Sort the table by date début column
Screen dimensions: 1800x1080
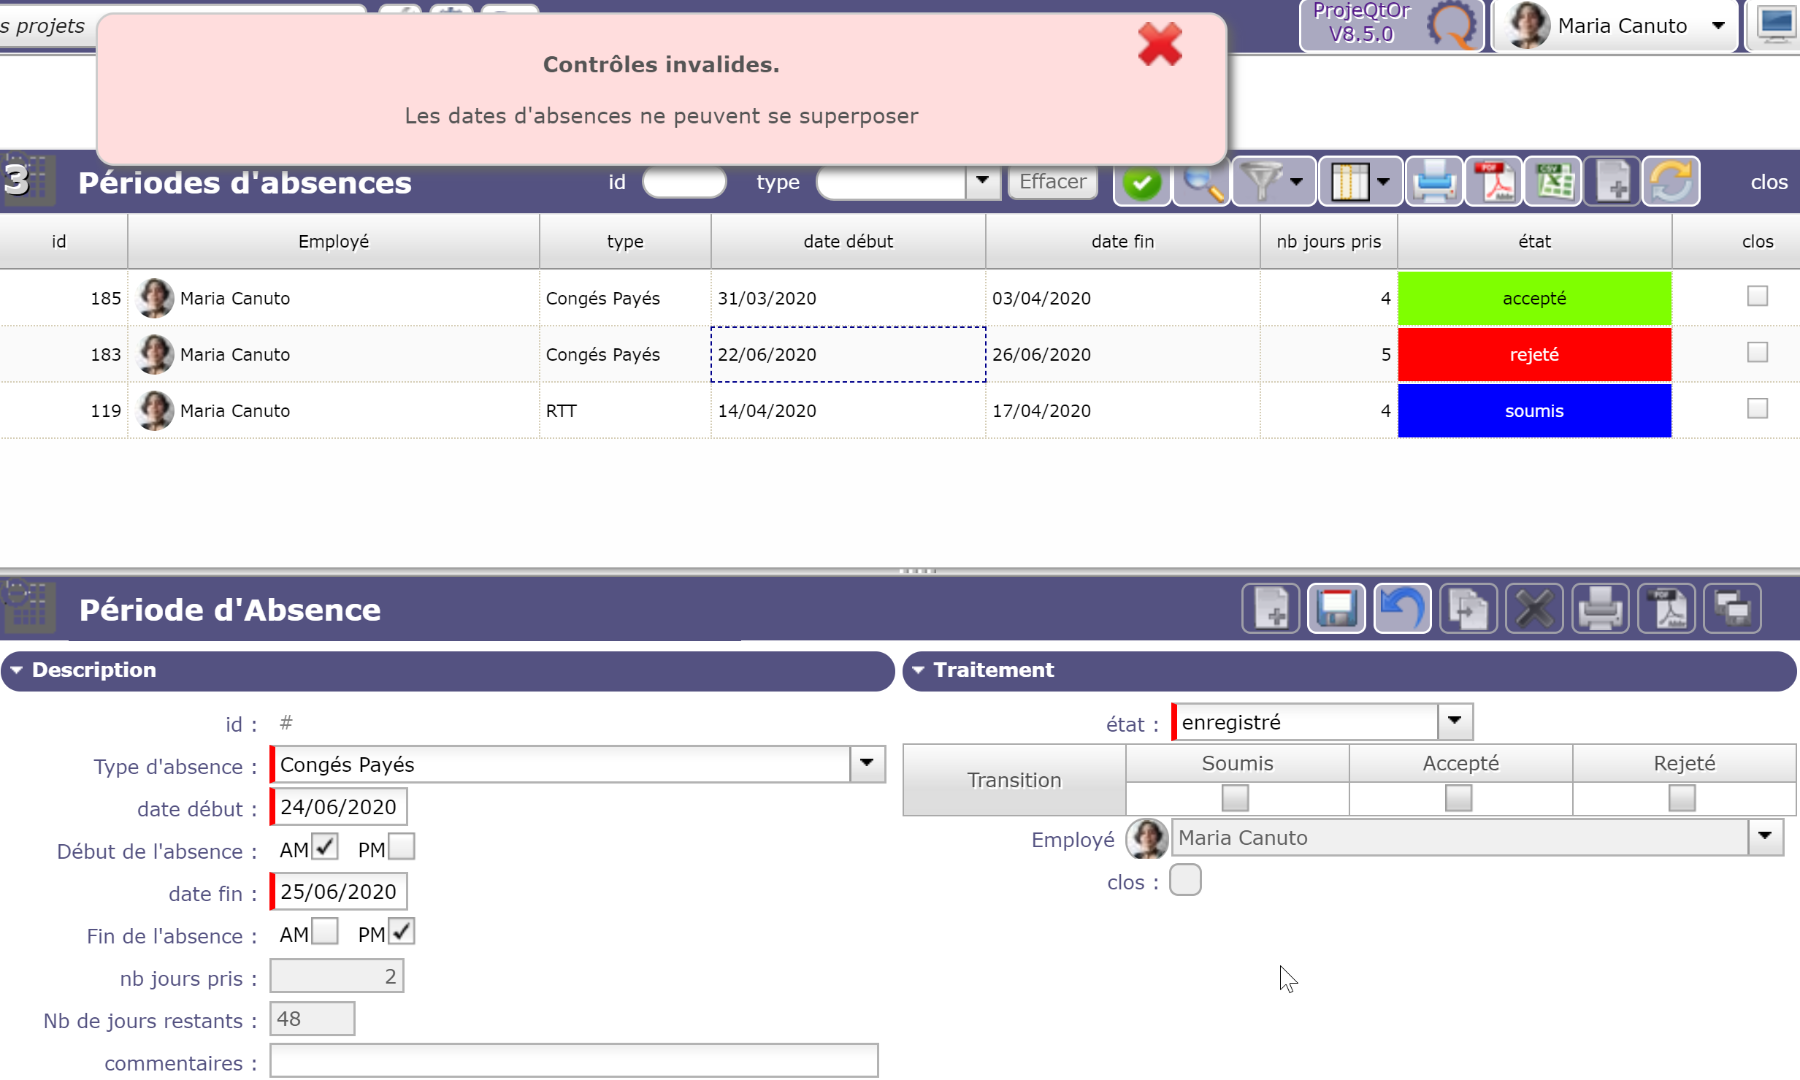pyautogui.click(x=848, y=241)
